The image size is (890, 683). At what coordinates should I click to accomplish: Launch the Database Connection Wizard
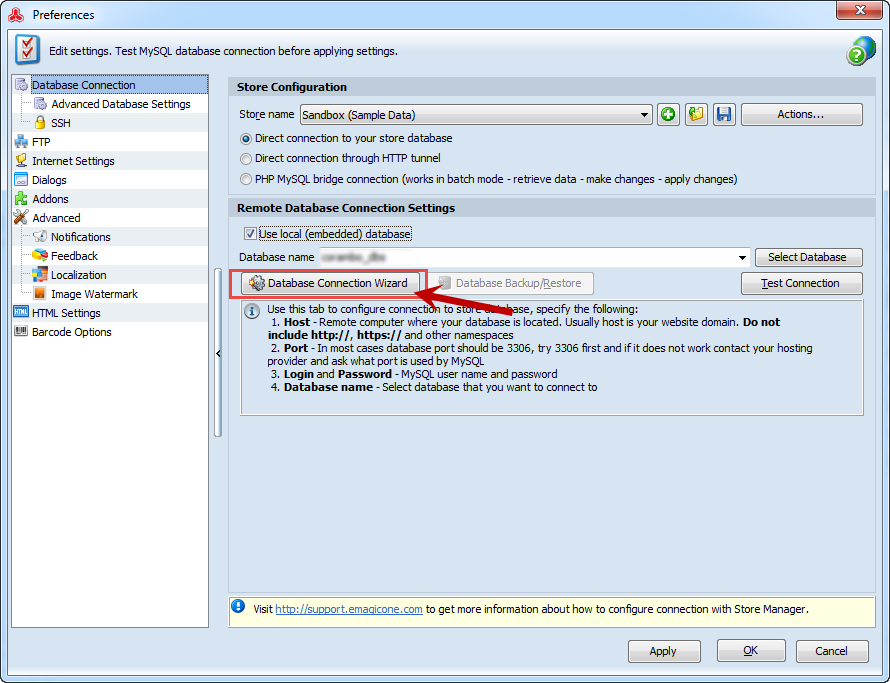coord(328,283)
